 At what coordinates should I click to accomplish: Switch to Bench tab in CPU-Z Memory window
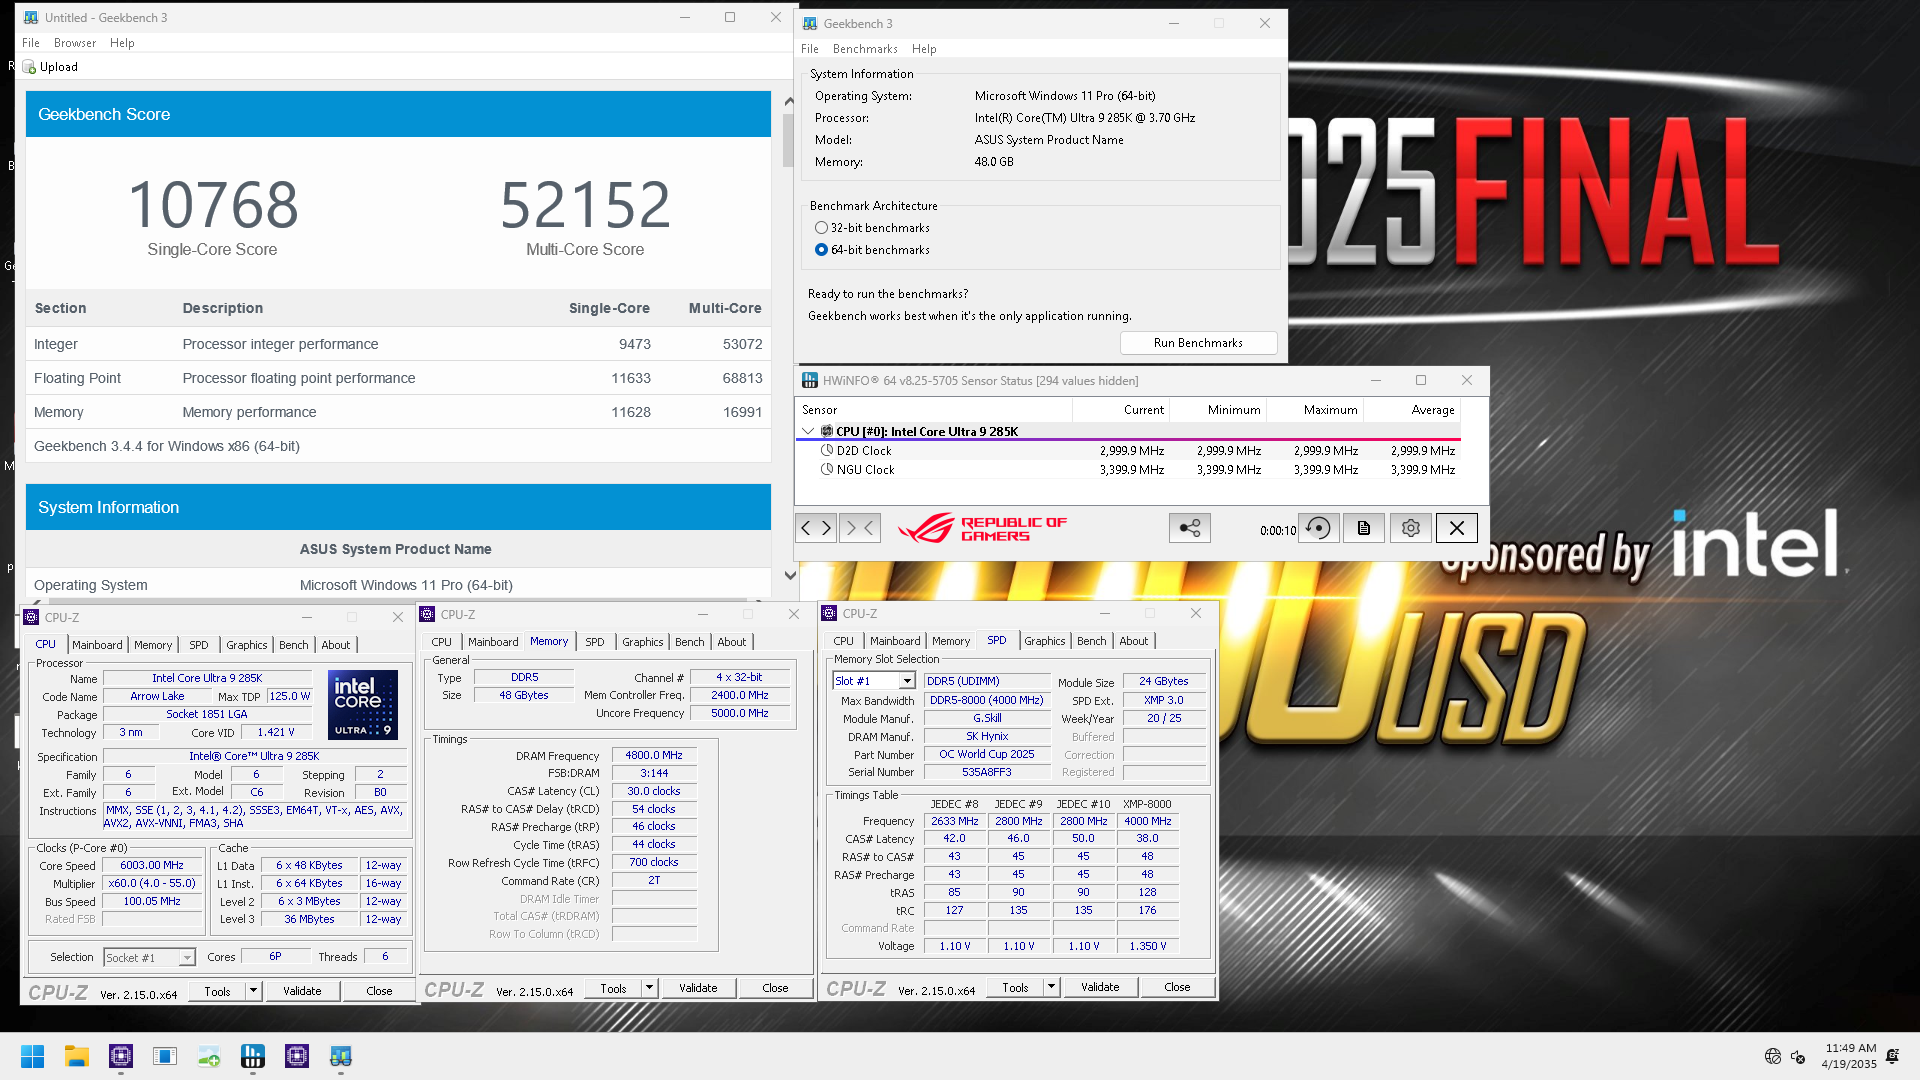[690, 642]
